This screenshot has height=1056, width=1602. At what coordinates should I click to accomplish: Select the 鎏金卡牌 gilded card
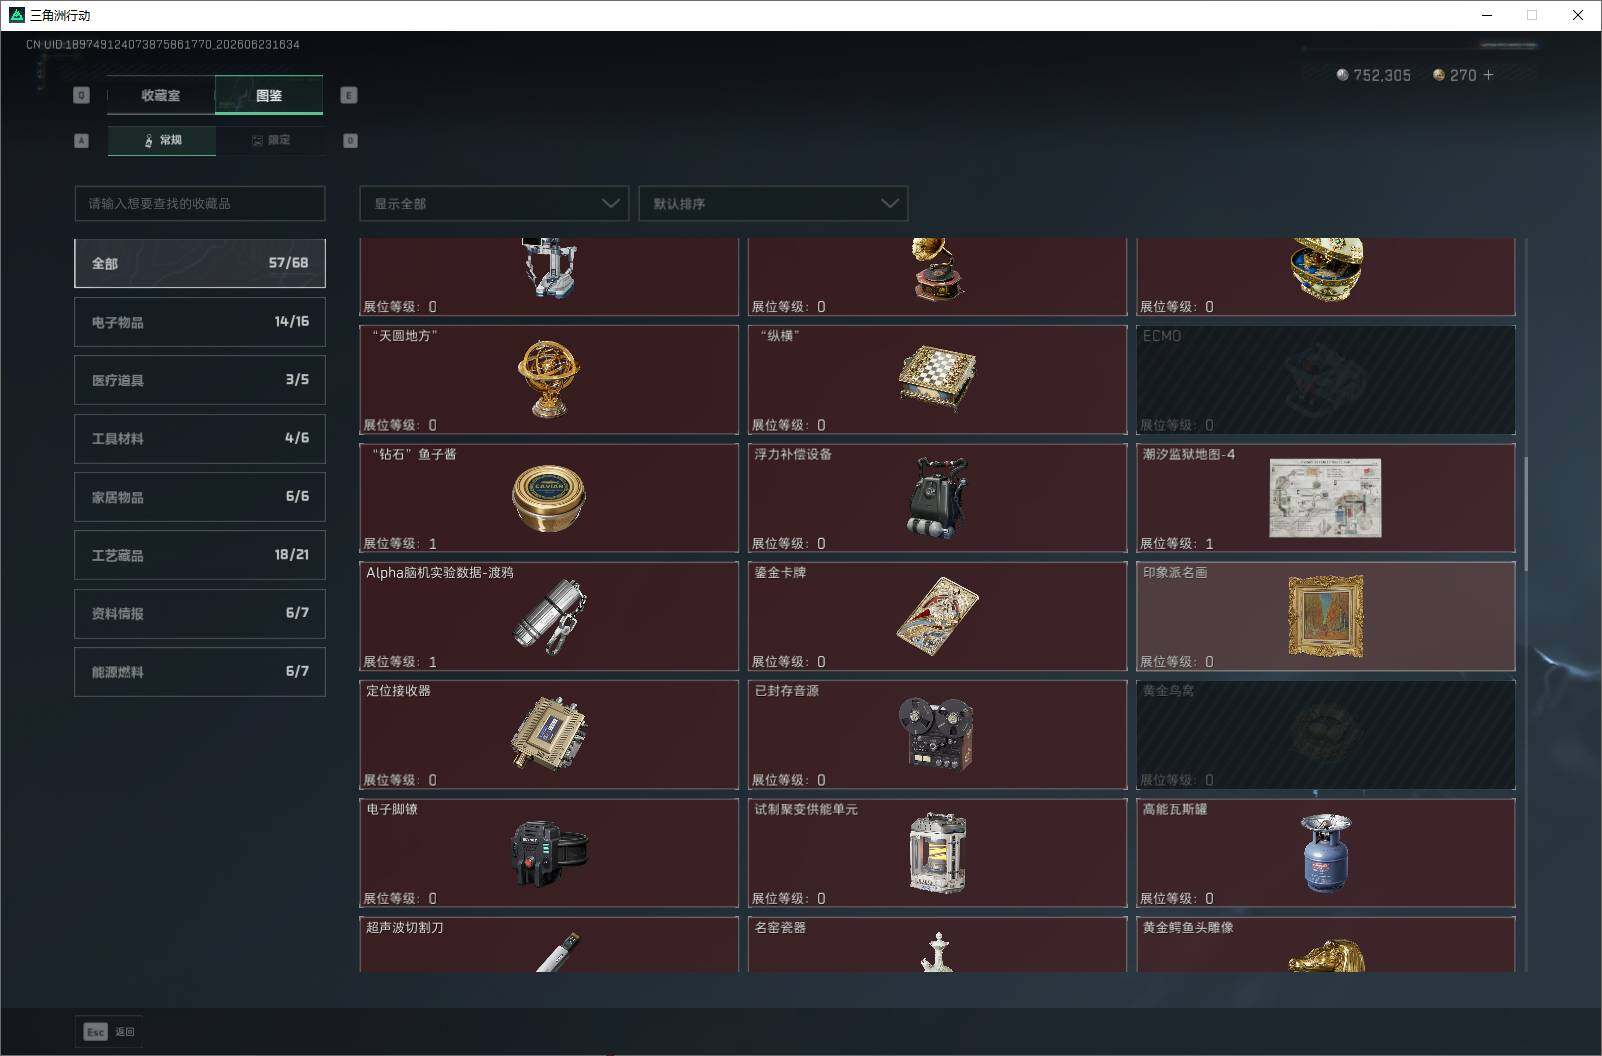coord(937,616)
